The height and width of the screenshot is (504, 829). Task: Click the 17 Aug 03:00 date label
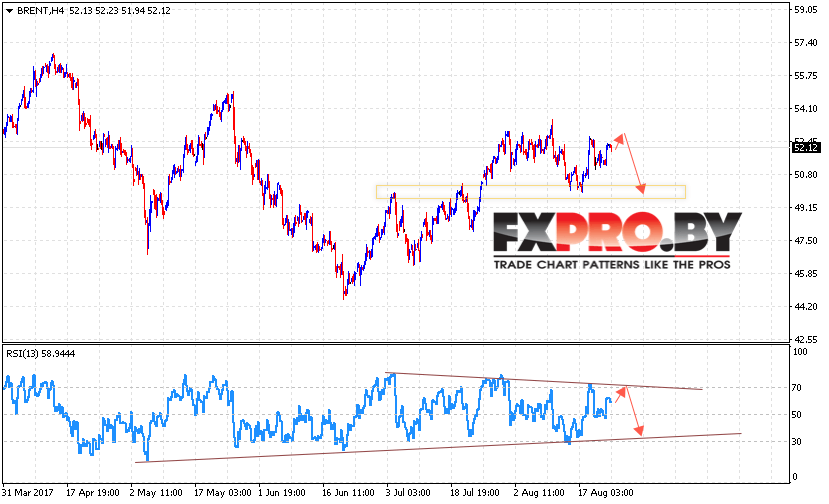[x=606, y=492]
